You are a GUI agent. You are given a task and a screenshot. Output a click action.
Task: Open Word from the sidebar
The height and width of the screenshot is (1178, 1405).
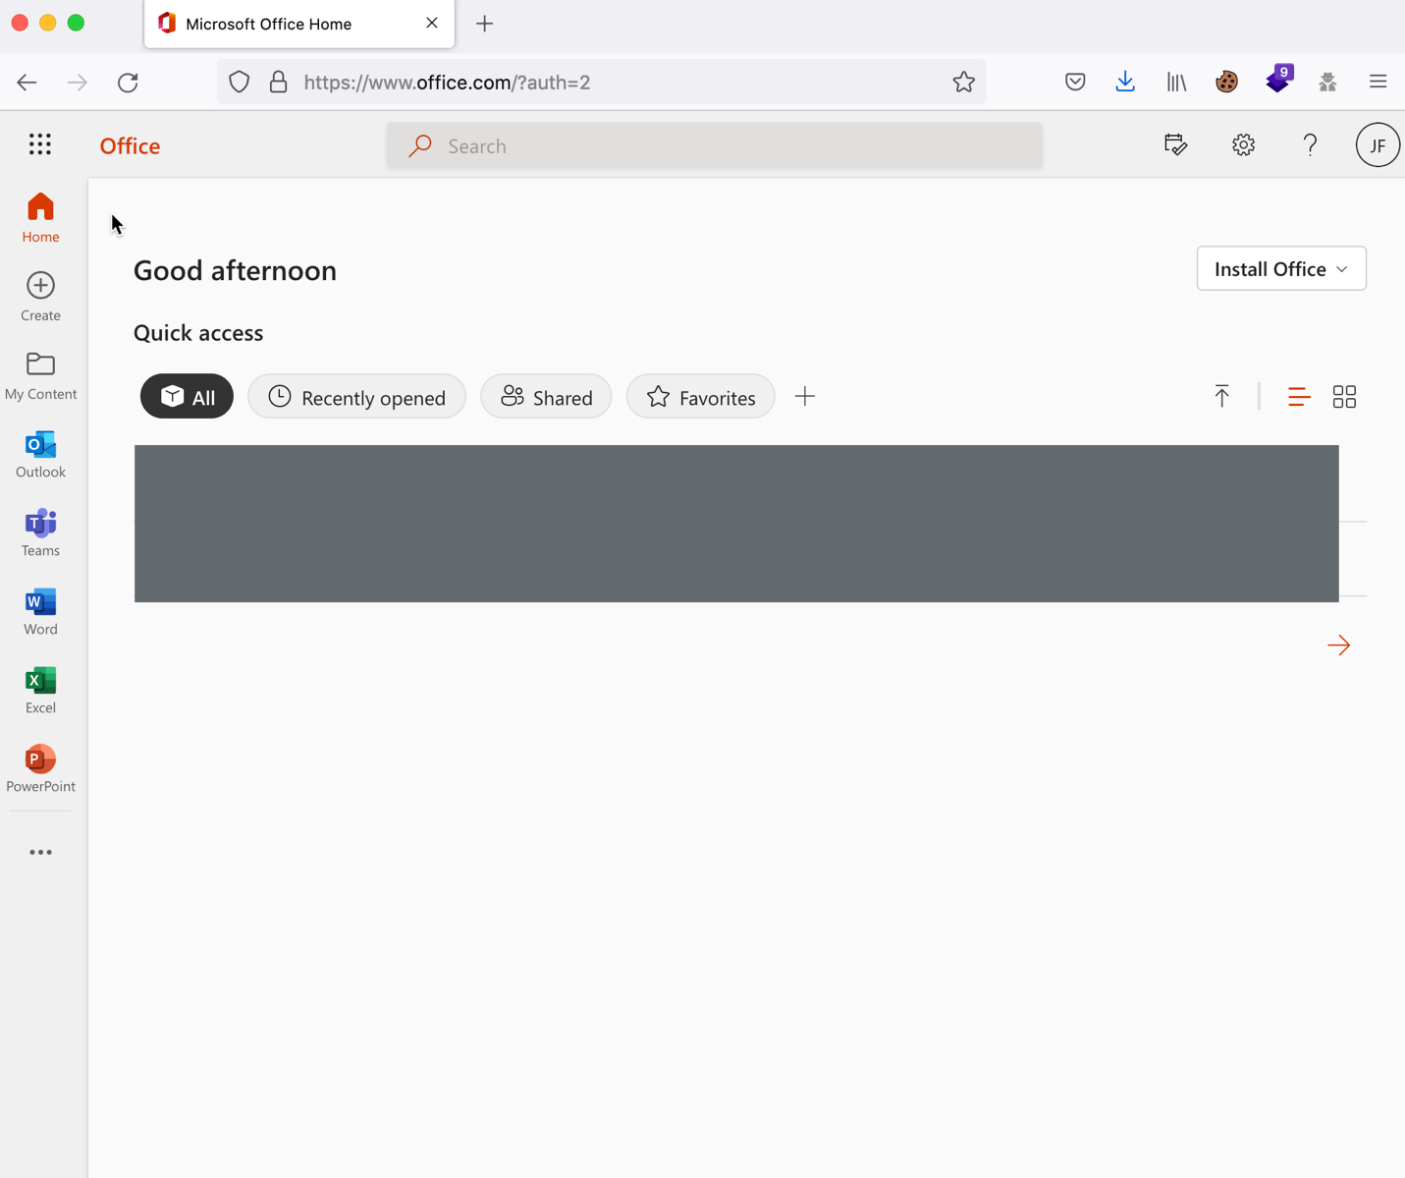40,611
